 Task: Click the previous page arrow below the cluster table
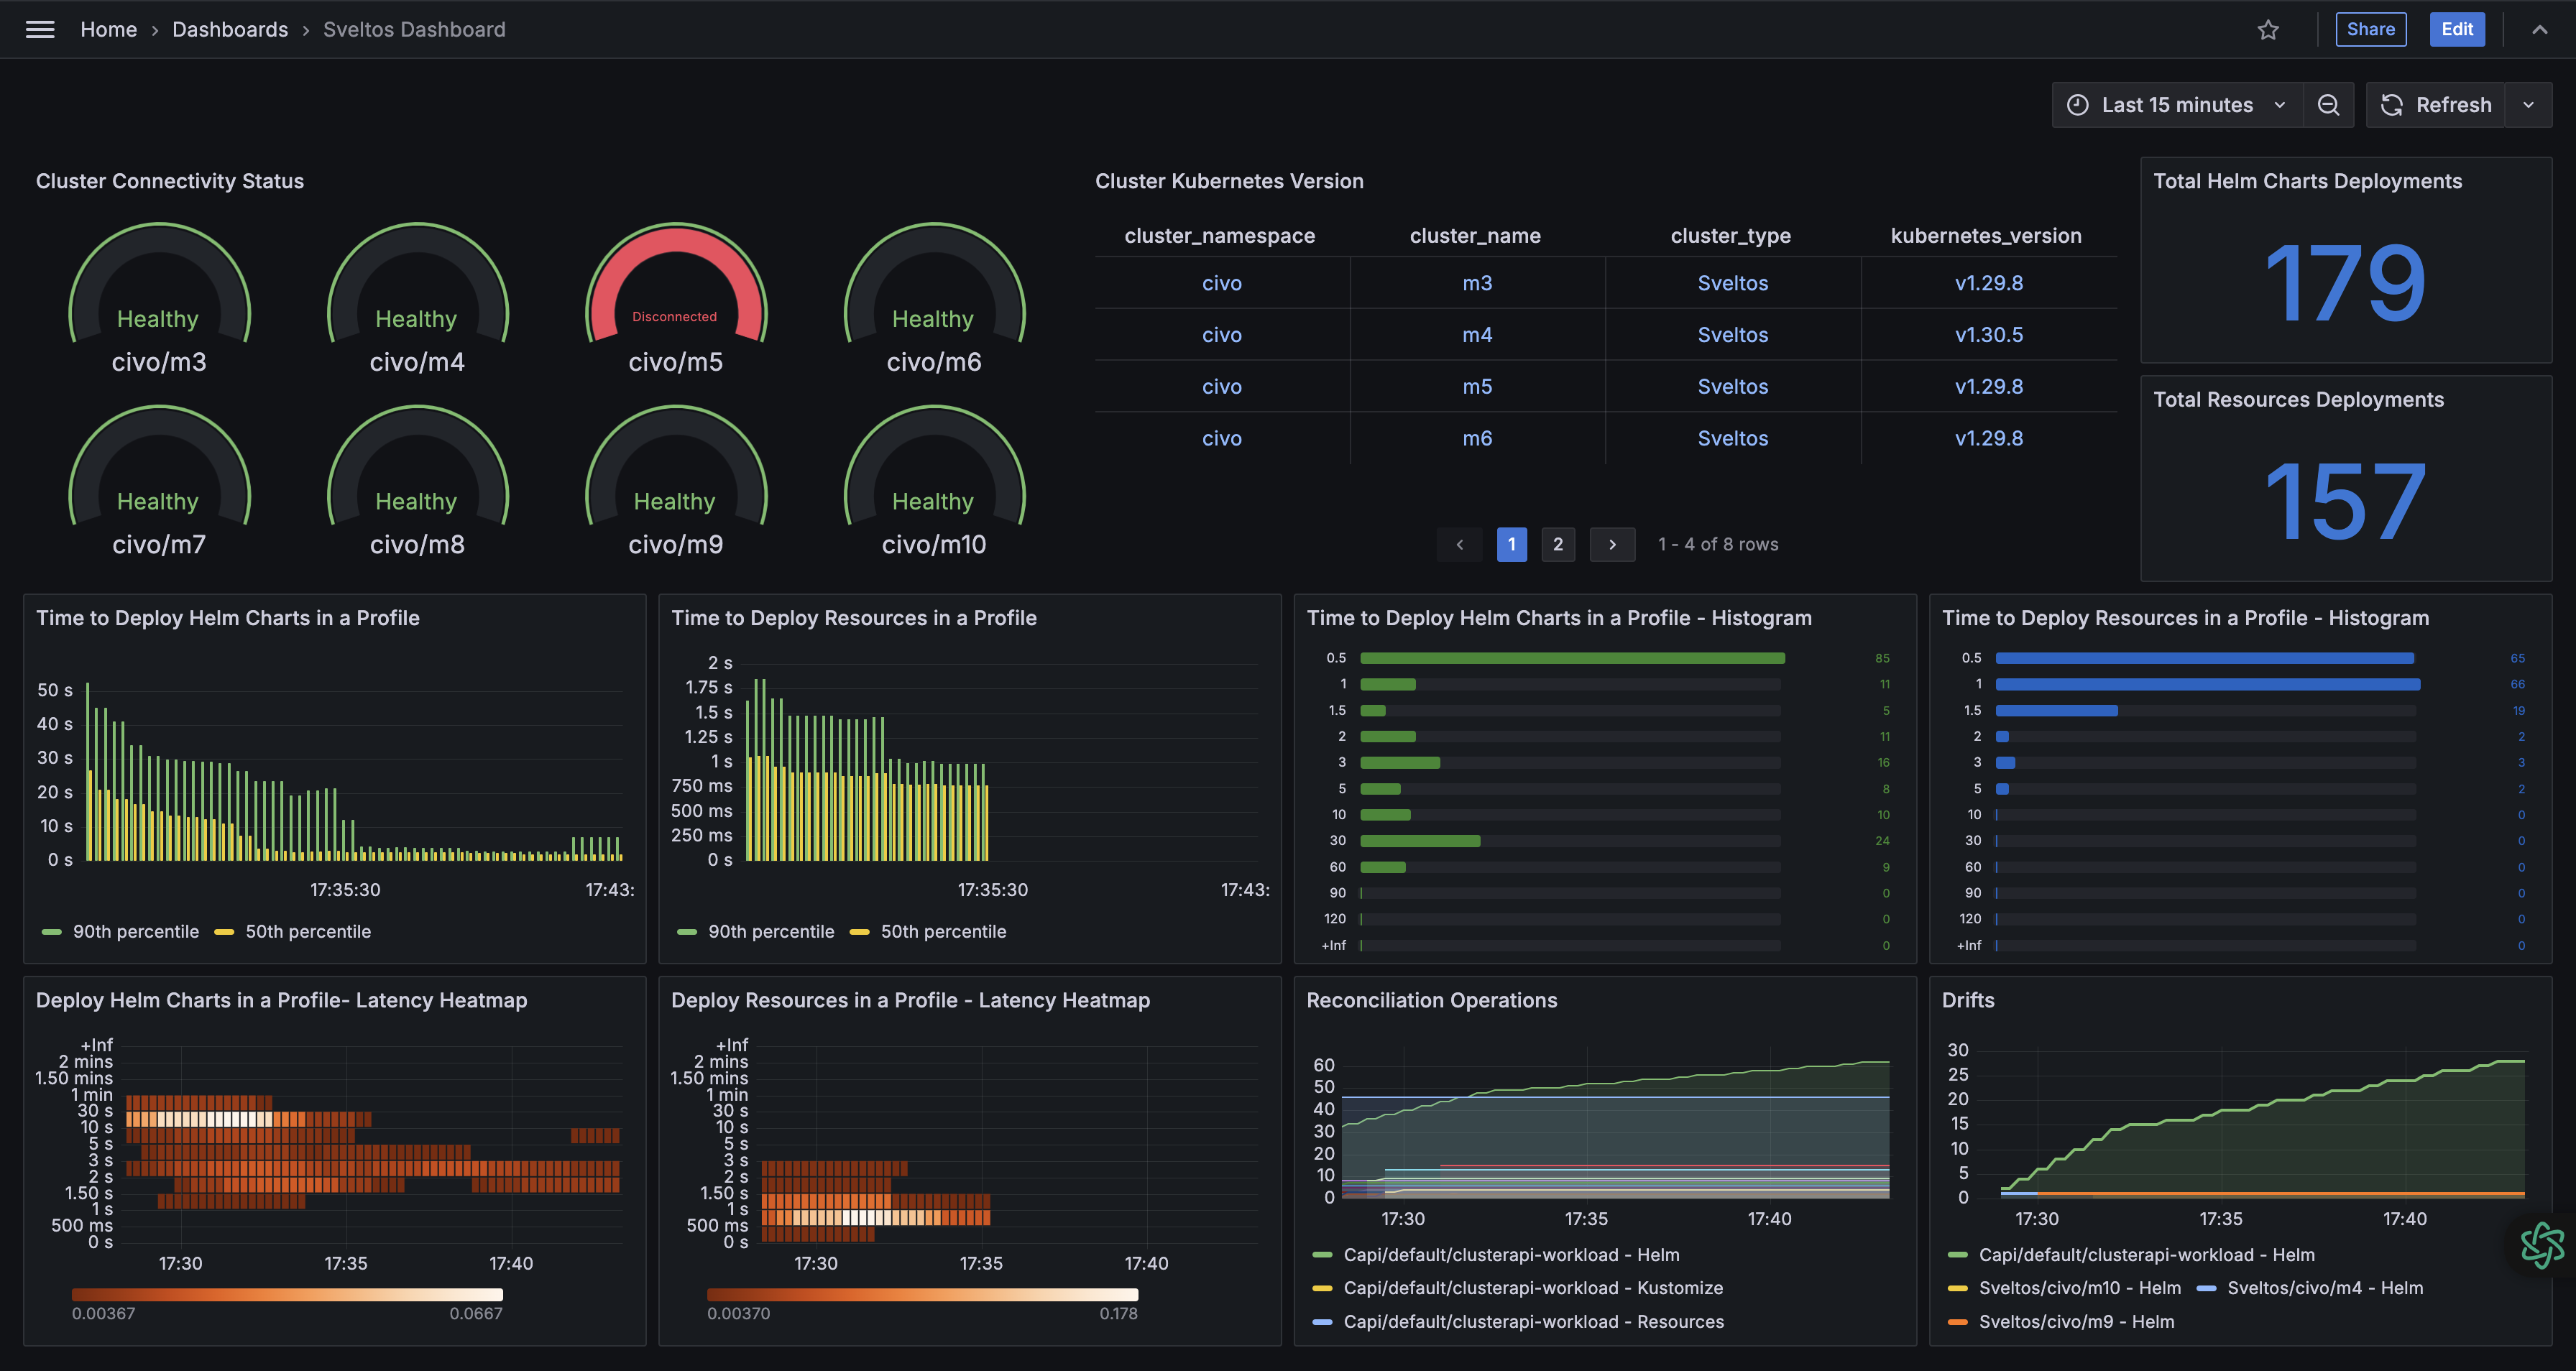[x=1460, y=544]
